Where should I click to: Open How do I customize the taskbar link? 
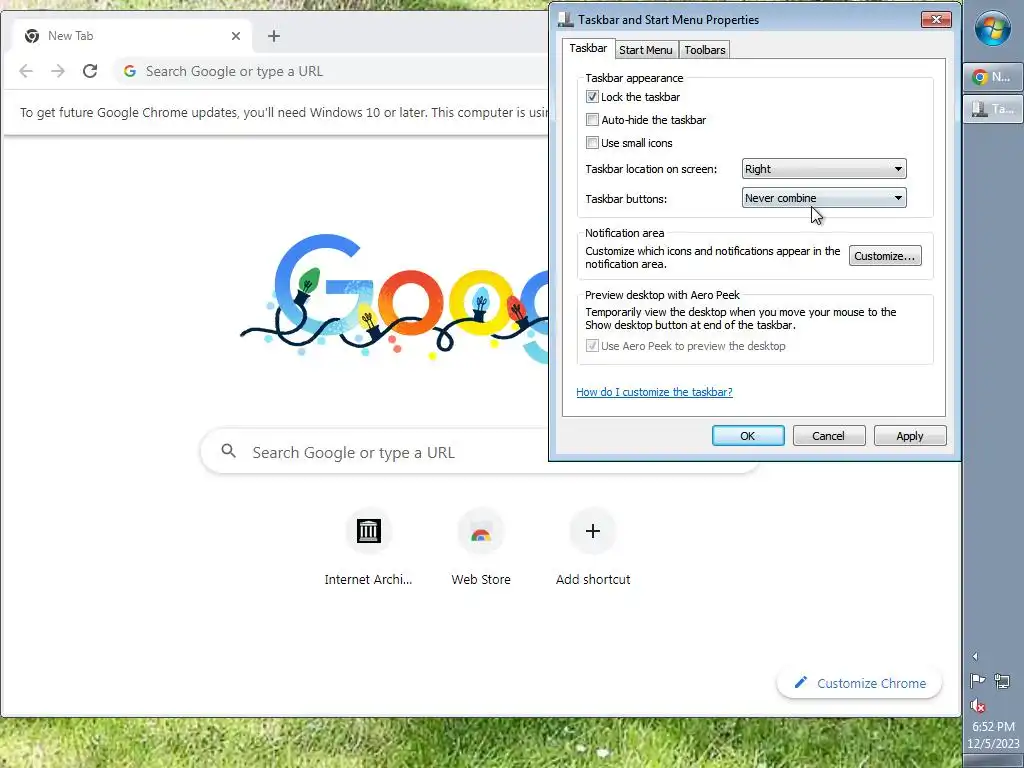(x=654, y=392)
